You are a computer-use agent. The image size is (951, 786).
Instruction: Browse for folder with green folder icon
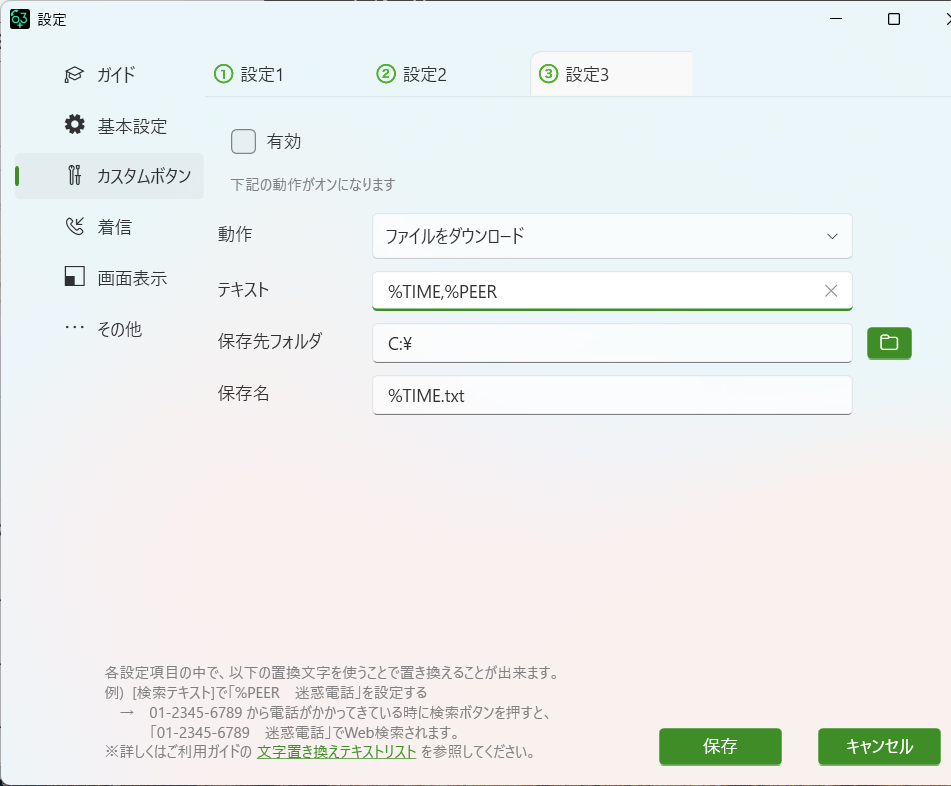(888, 343)
